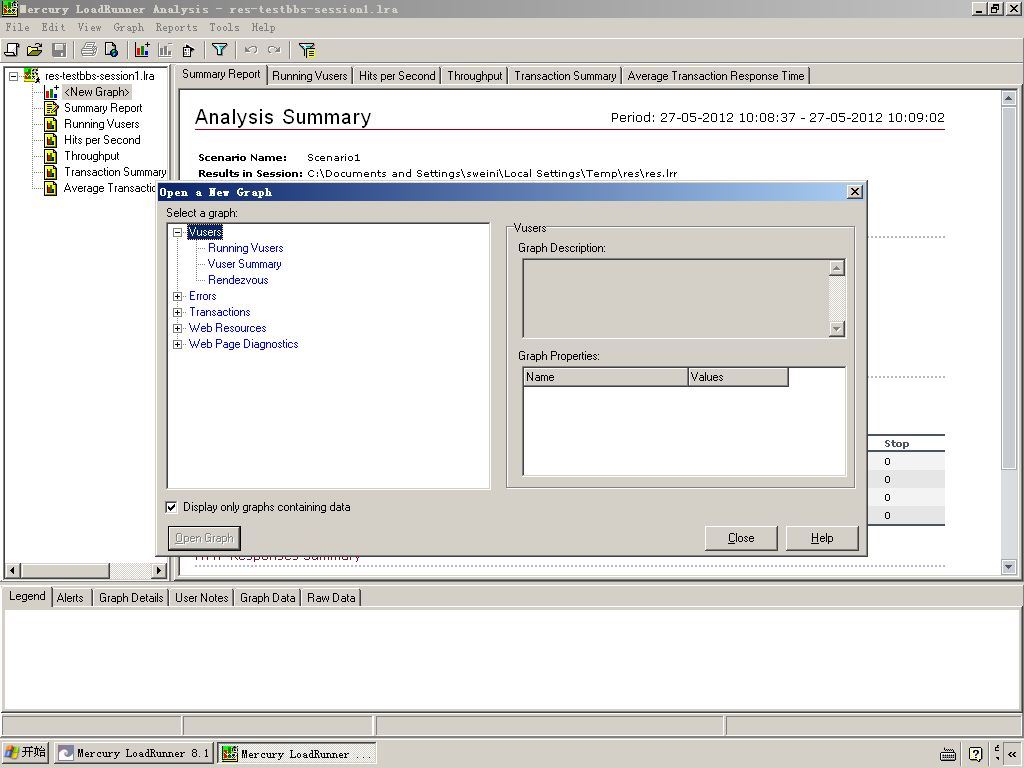
Task: Select Hits per Second in session tree
Action: tap(102, 140)
